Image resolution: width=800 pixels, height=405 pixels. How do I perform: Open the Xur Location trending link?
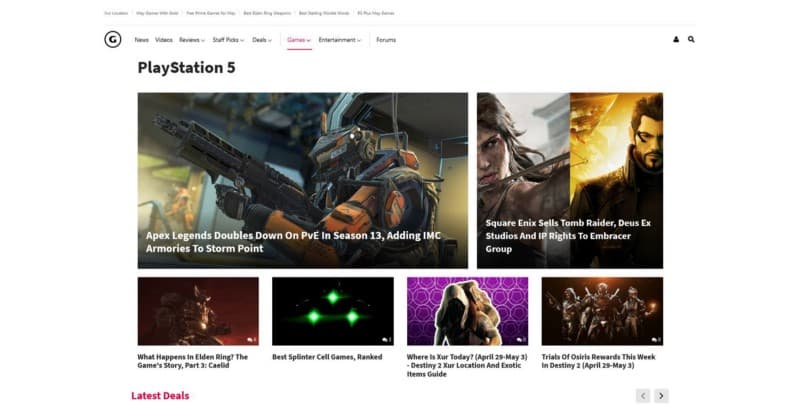point(116,13)
